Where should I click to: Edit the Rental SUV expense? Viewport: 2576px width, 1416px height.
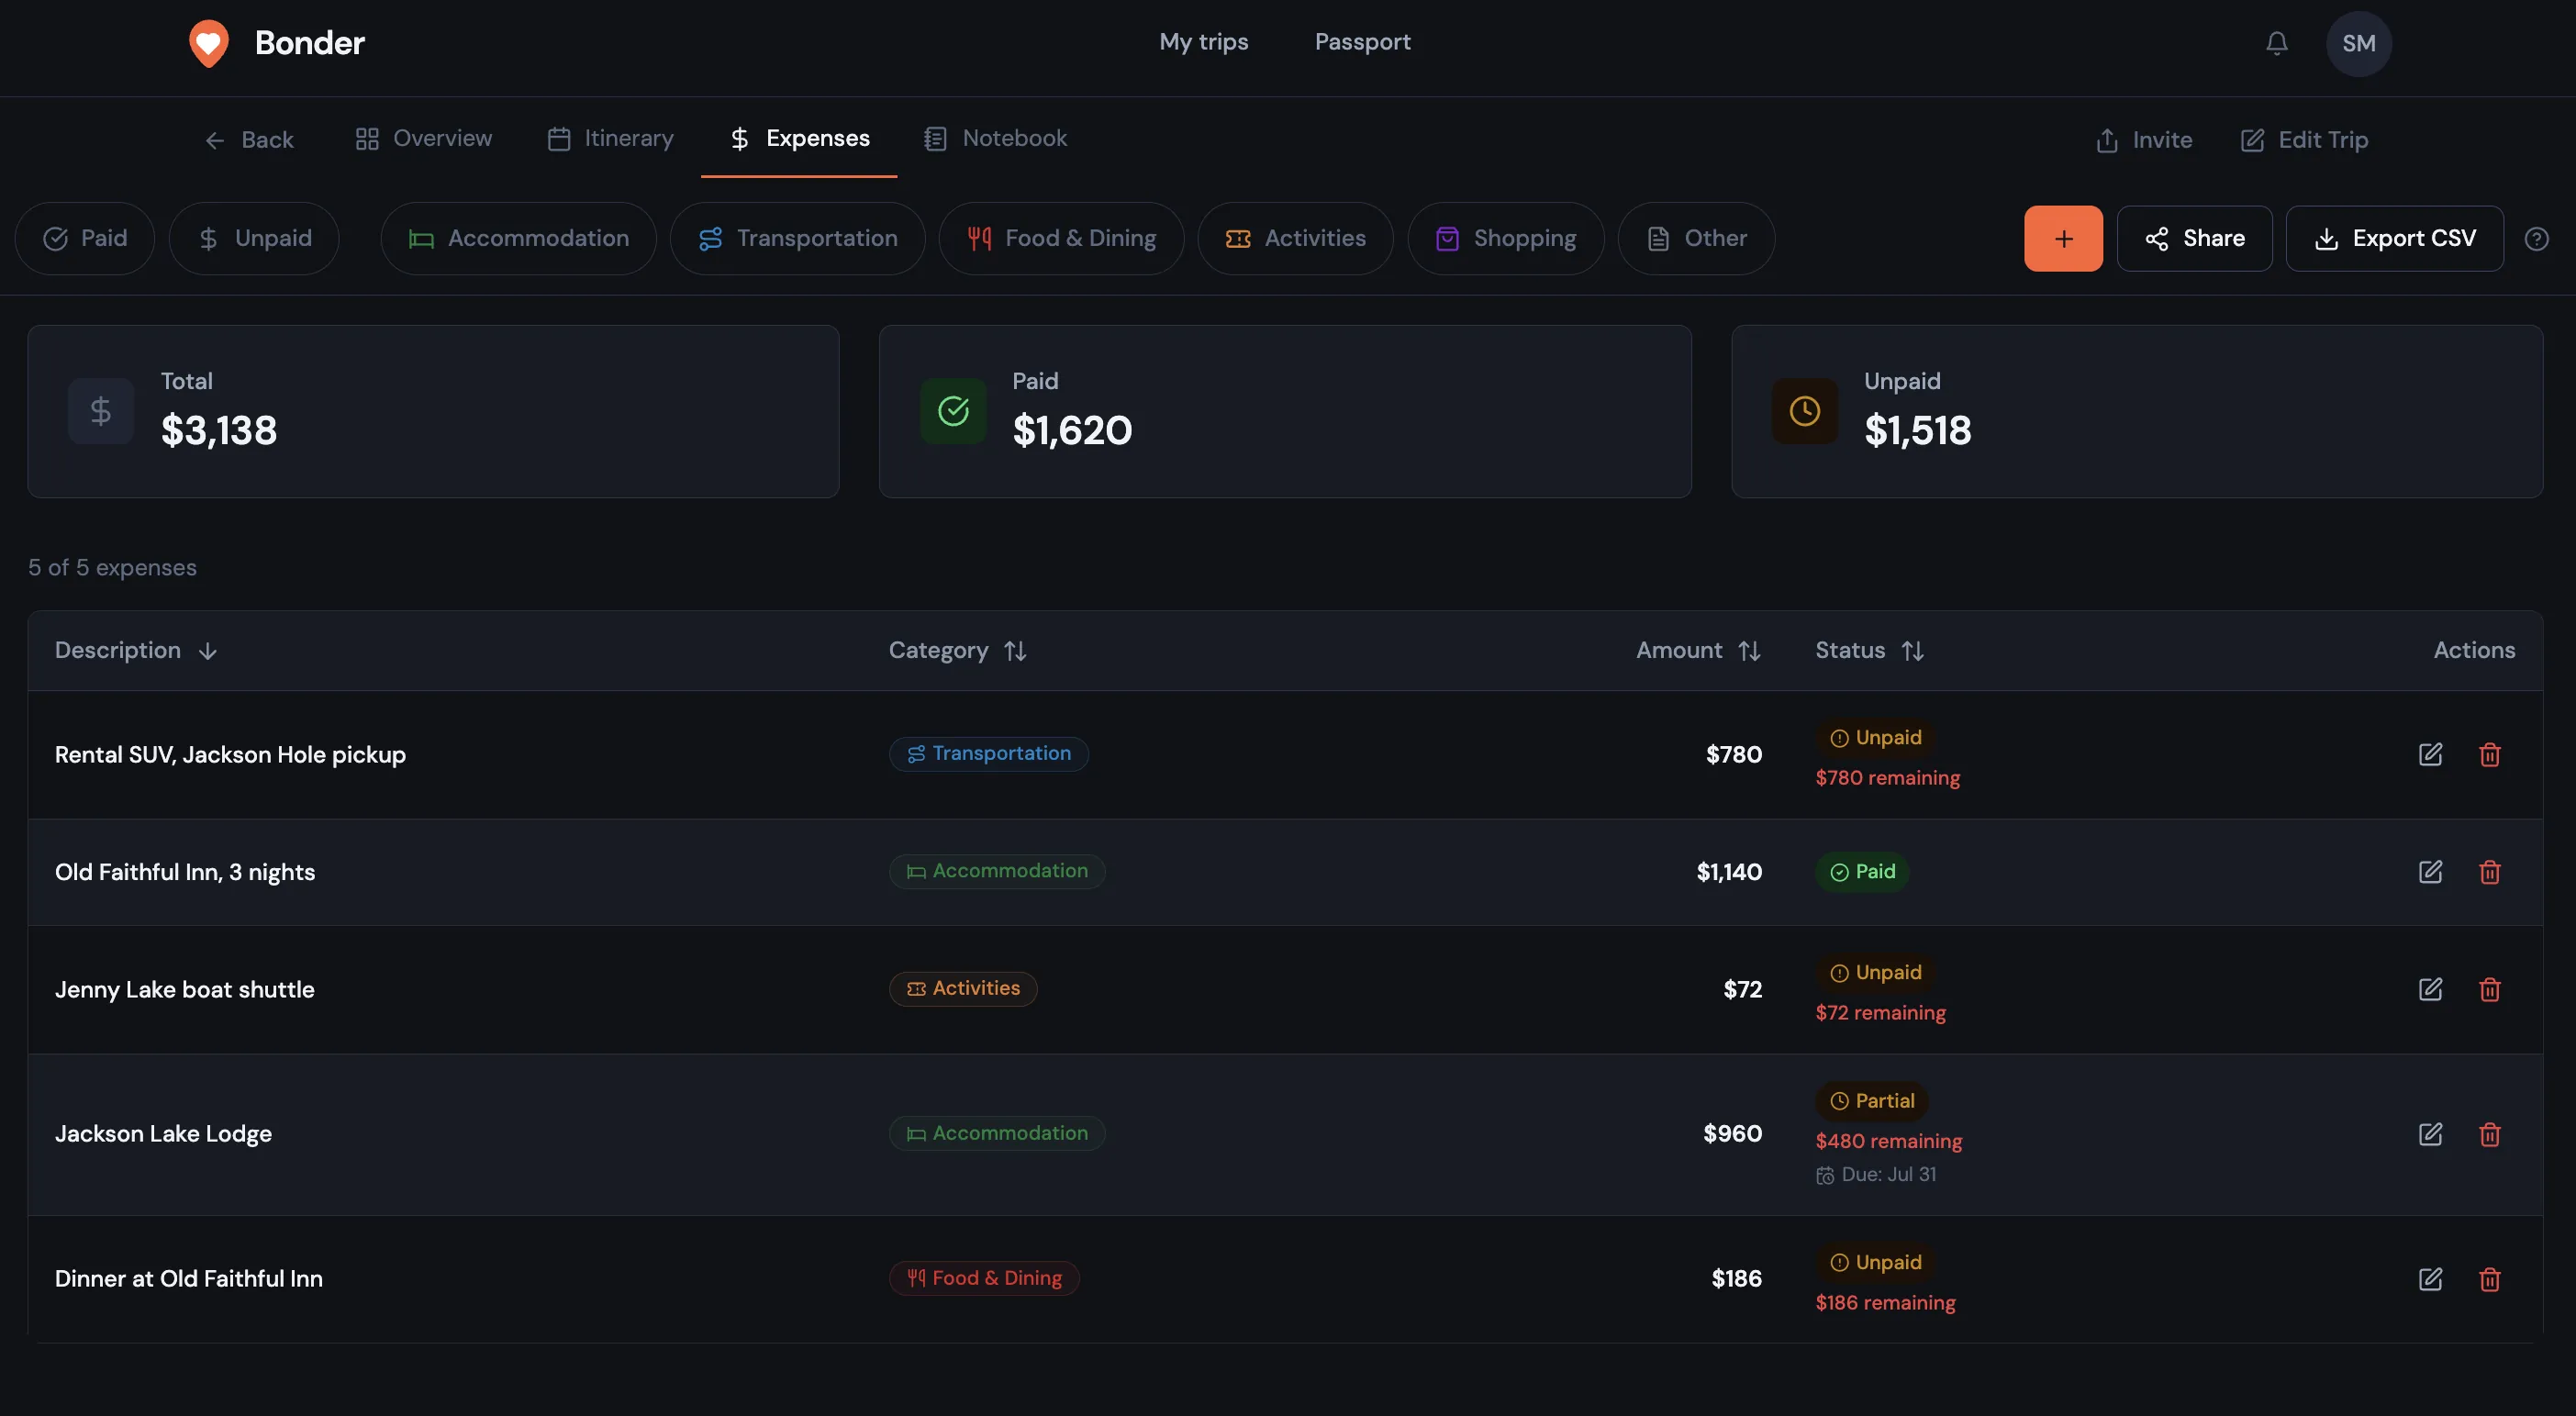pos(2430,754)
